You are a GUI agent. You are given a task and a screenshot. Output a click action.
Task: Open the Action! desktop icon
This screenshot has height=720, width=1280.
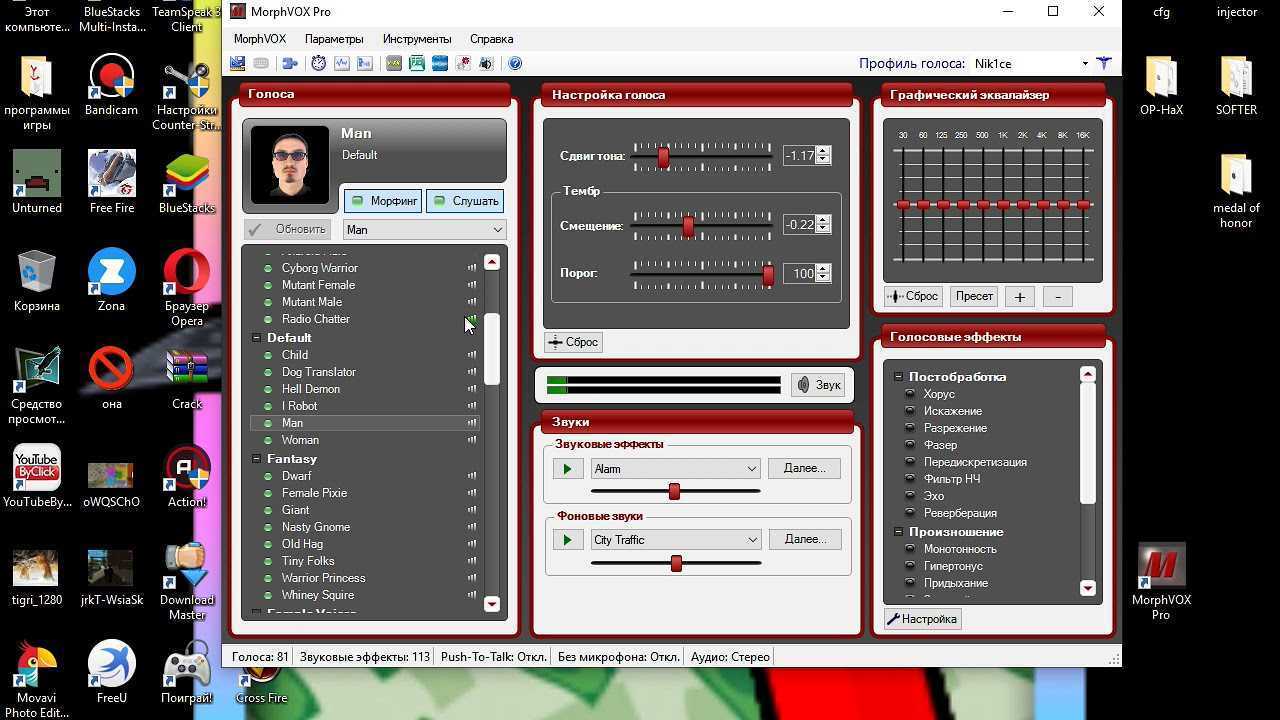pos(187,477)
